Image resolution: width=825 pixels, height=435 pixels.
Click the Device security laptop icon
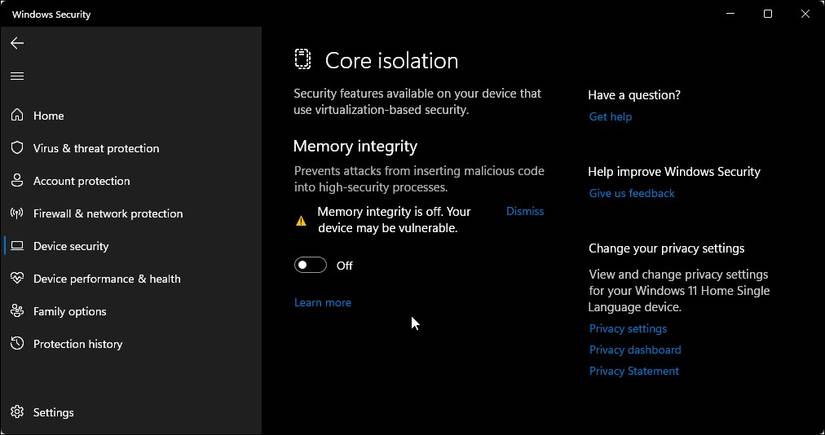pyautogui.click(x=17, y=246)
